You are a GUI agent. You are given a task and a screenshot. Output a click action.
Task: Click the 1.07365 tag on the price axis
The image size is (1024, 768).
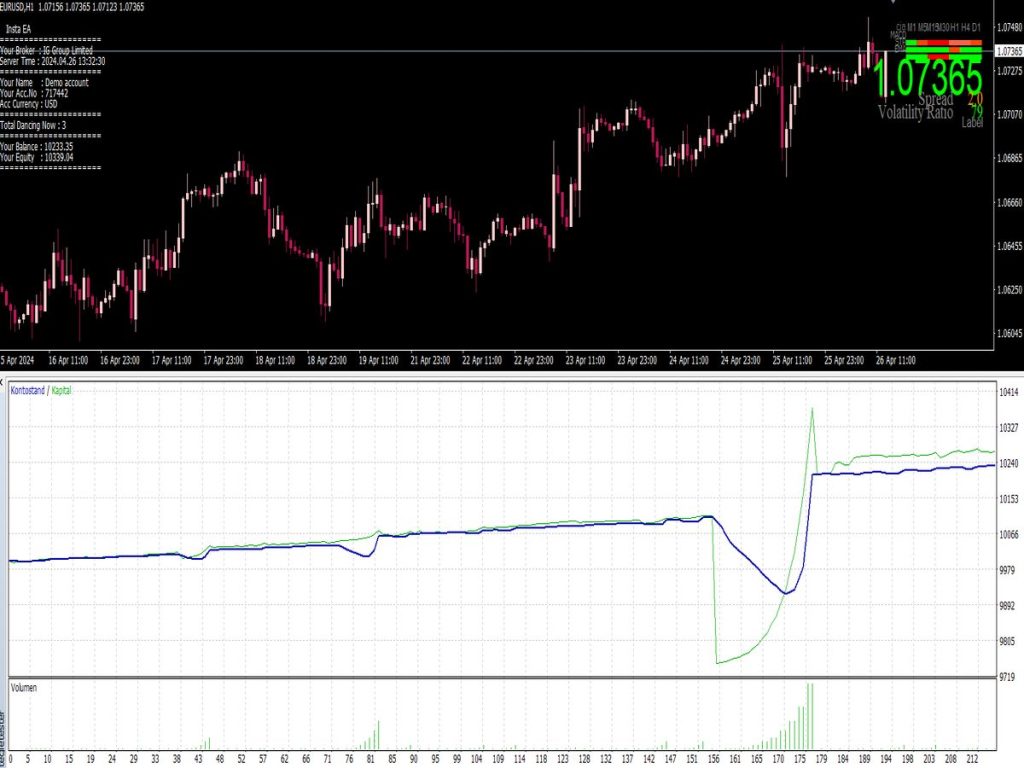[x=1009, y=51]
